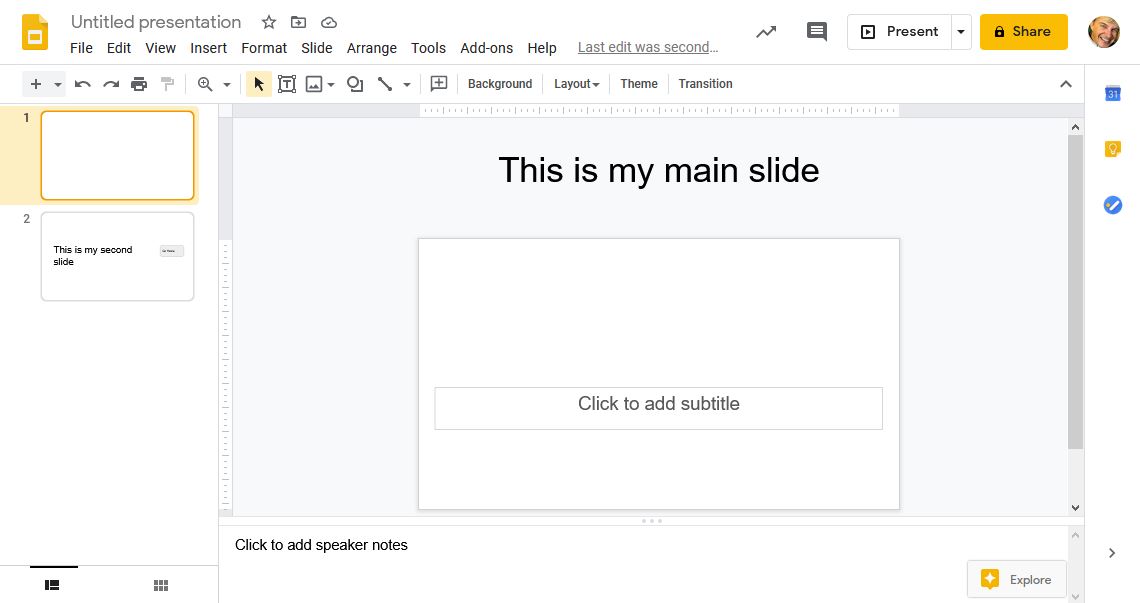Open the Insert menu

click(208, 48)
